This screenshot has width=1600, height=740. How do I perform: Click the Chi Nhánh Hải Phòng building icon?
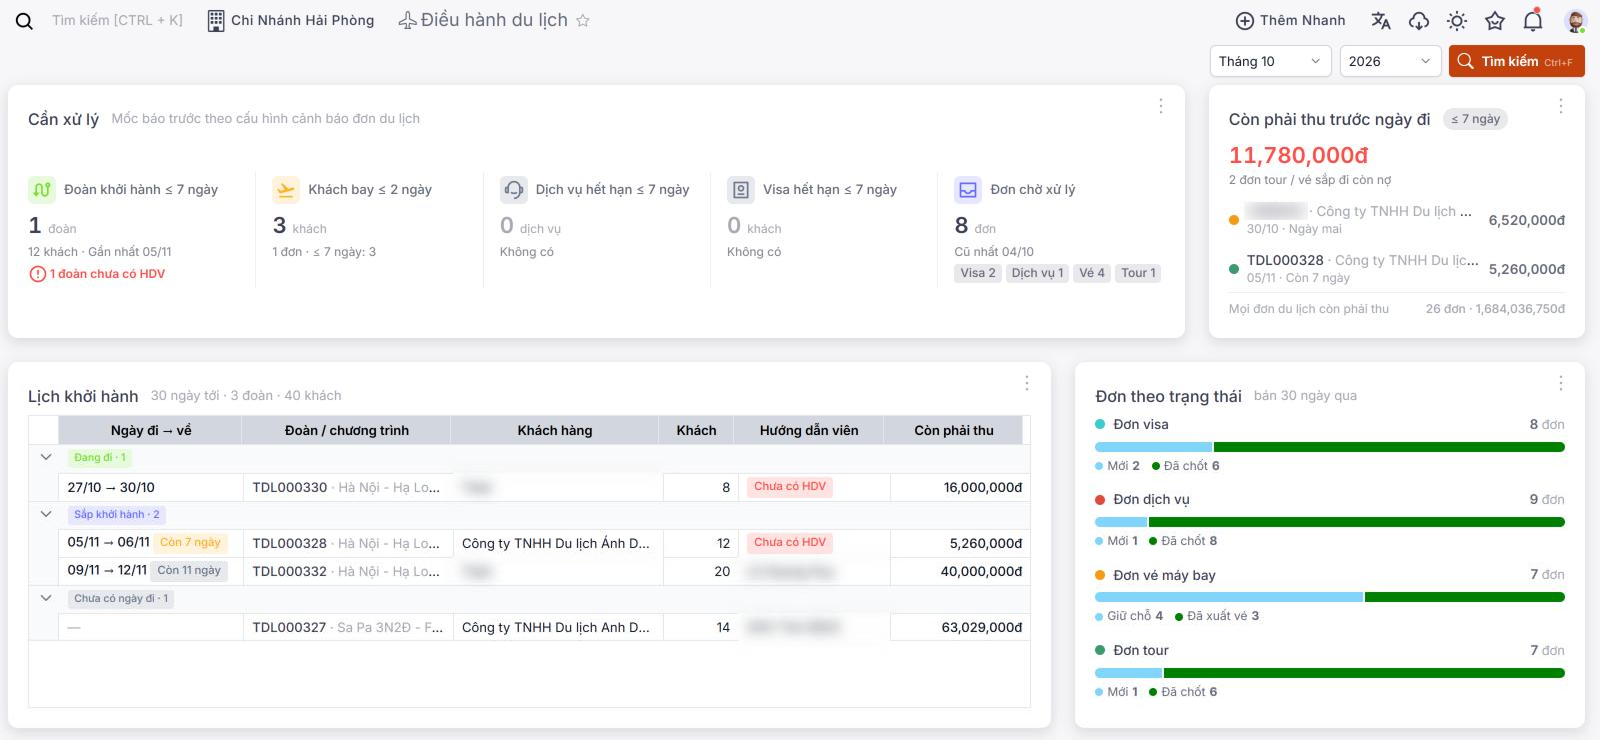click(x=216, y=21)
